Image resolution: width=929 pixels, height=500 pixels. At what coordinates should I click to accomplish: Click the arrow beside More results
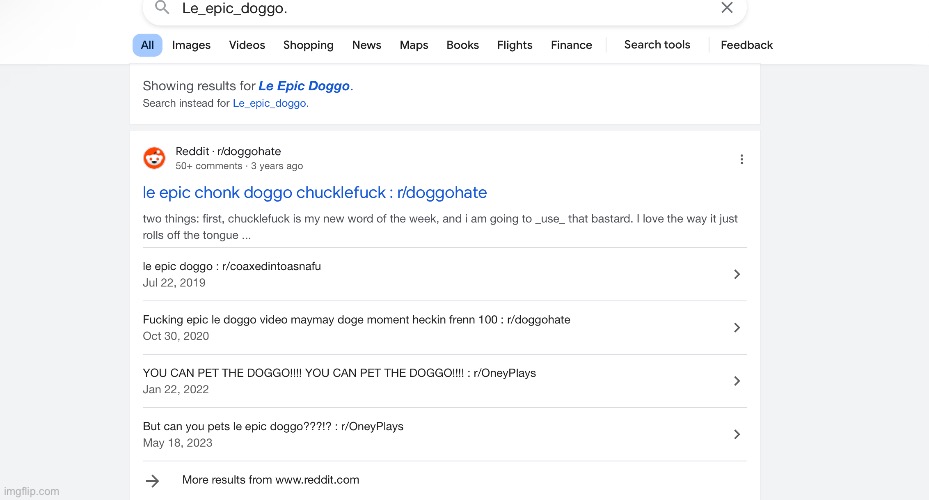(152, 481)
